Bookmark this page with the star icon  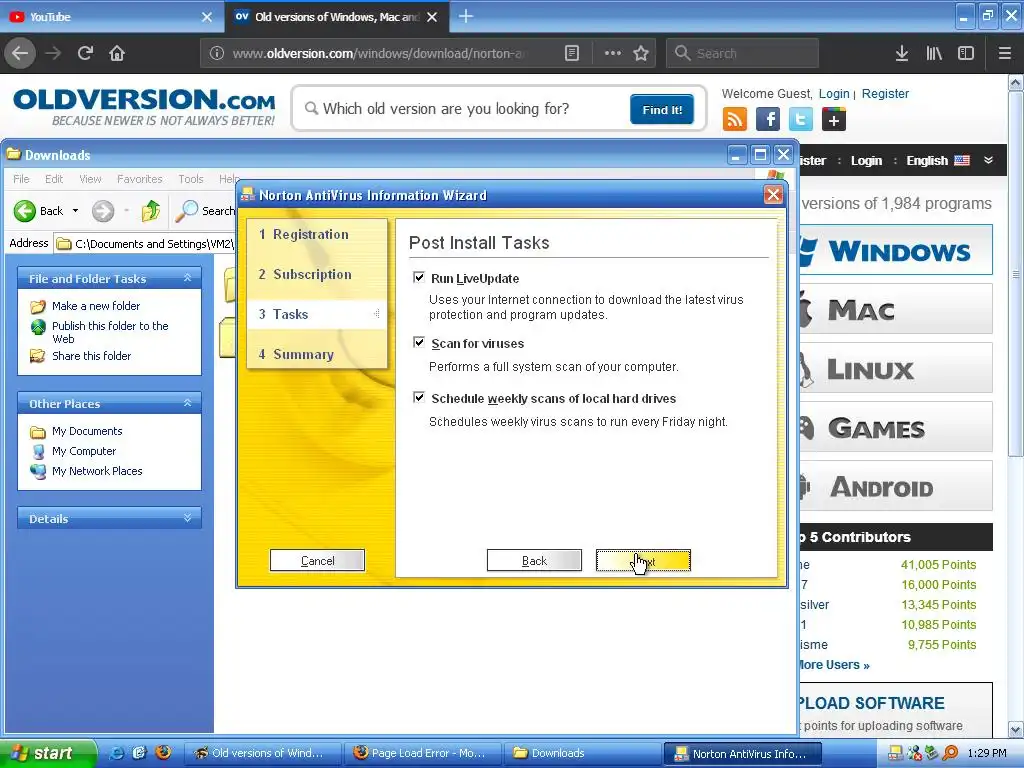[641, 53]
